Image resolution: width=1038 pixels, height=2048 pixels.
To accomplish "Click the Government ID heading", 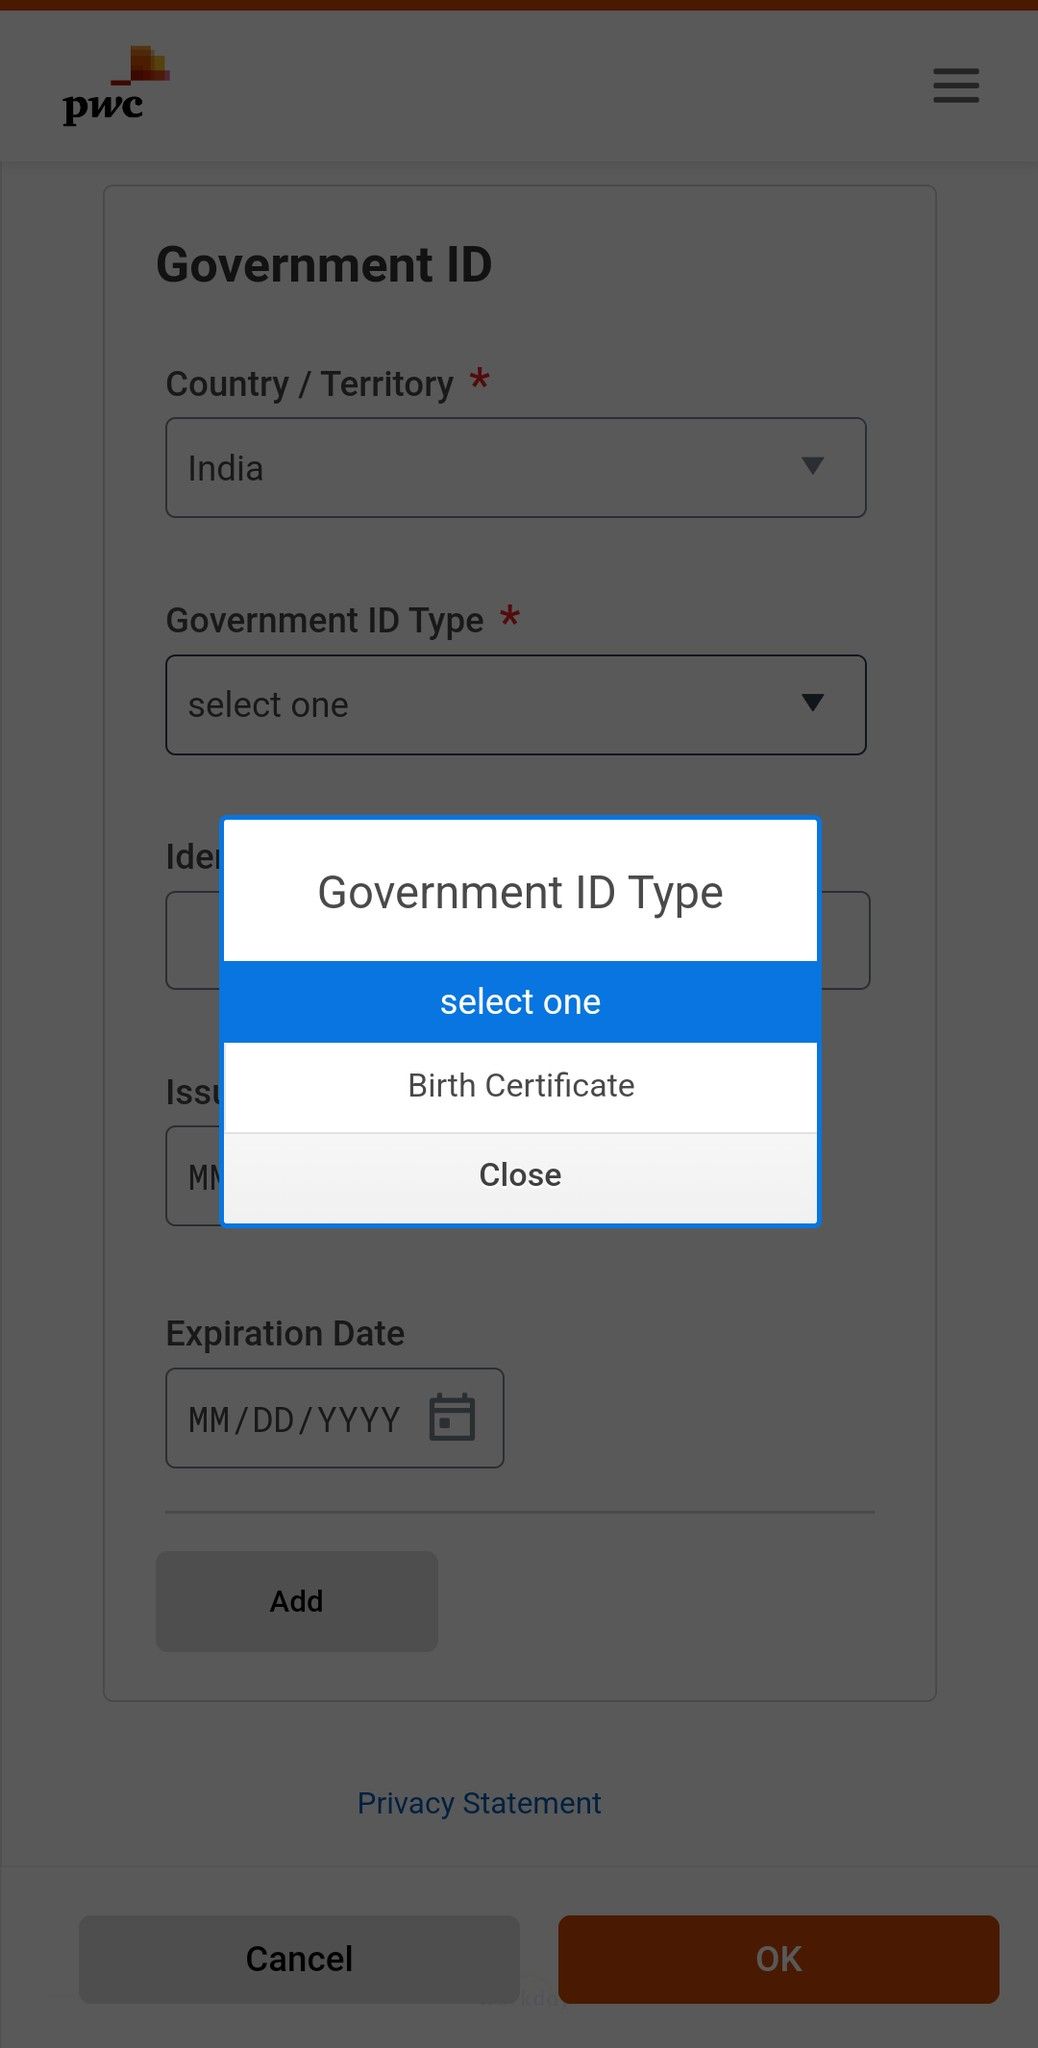I will point(324,264).
